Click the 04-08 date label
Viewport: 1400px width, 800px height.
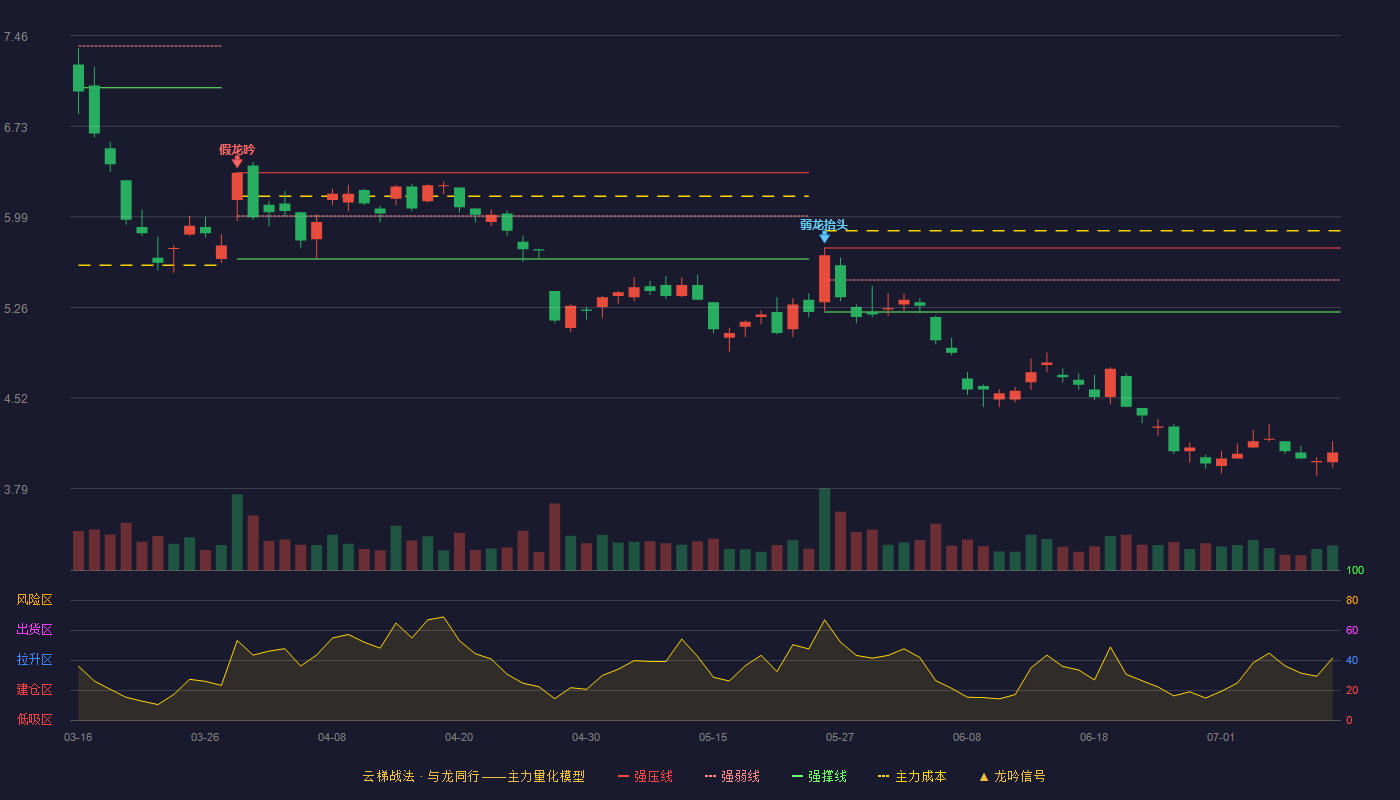point(332,737)
